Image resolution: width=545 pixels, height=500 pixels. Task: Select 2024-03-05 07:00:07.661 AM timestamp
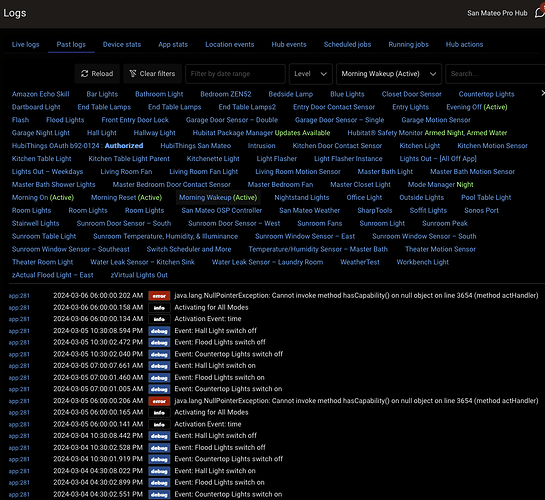point(98,366)
